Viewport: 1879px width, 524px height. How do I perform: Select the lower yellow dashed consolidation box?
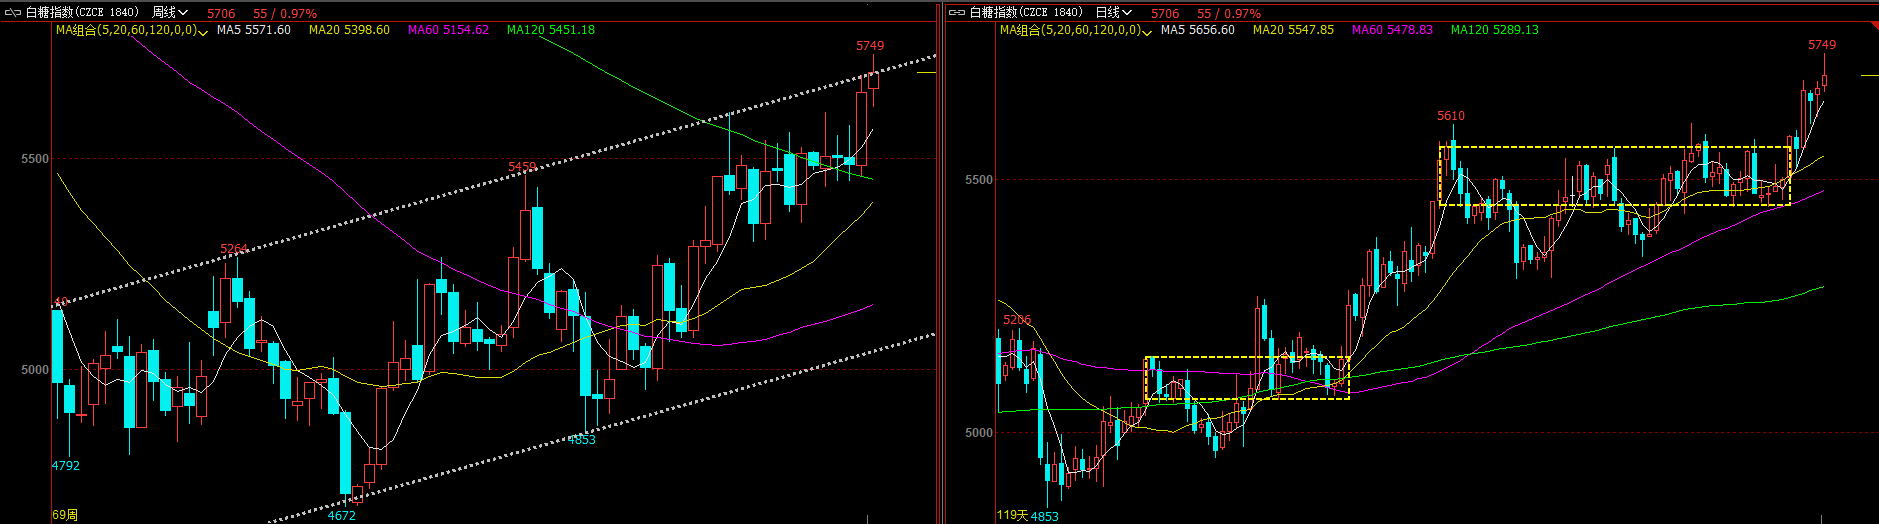1246,358
